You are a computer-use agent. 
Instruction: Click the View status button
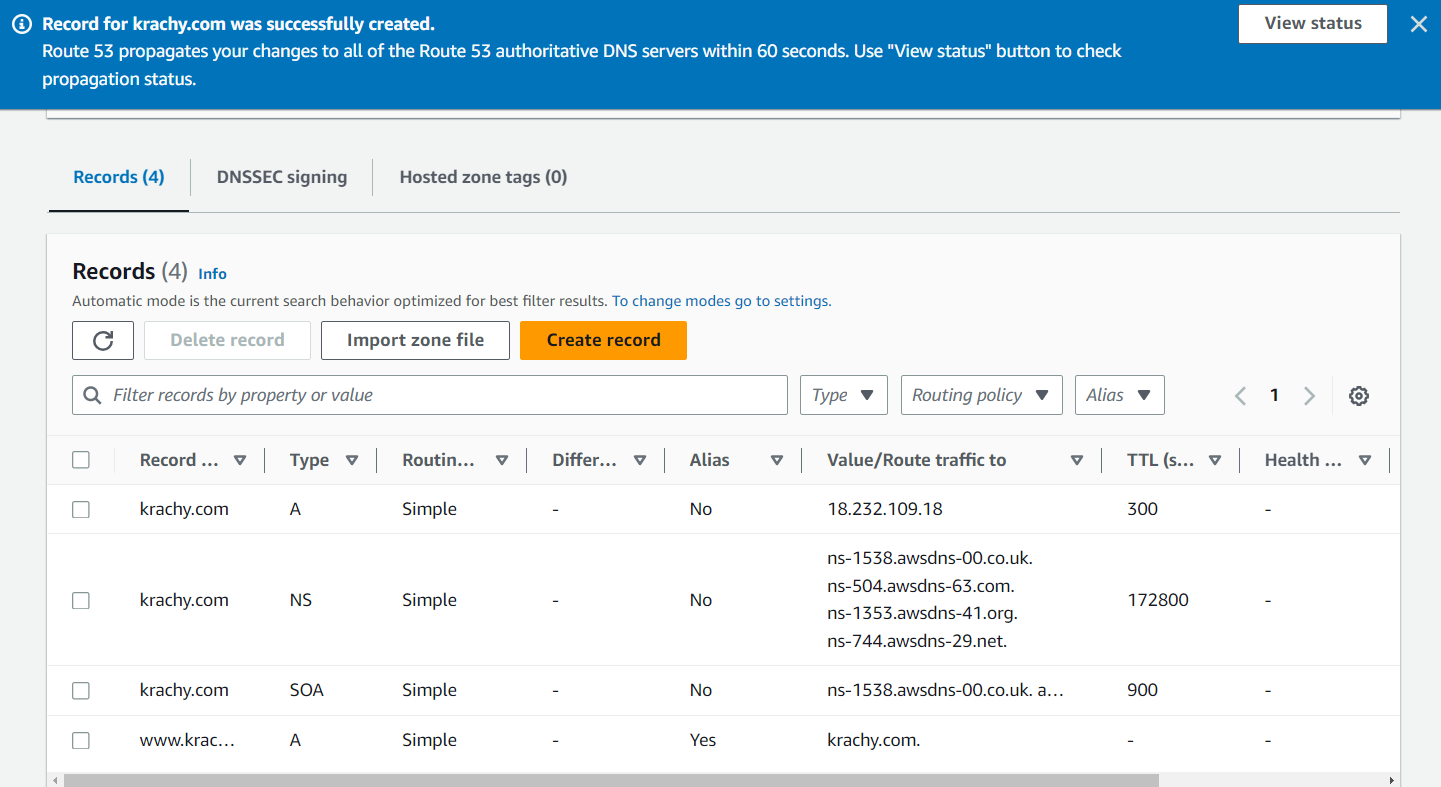tap(1313, 24)
